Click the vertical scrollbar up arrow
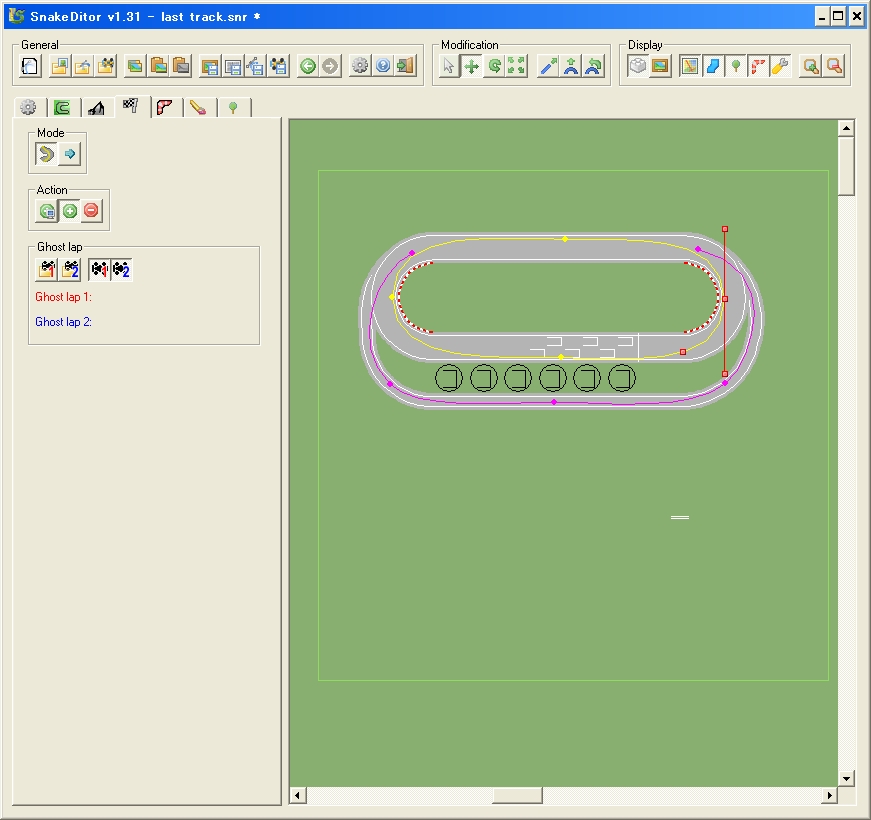This screenshot has width=871, height=820. pyautogui.click(x=846, y=128)
